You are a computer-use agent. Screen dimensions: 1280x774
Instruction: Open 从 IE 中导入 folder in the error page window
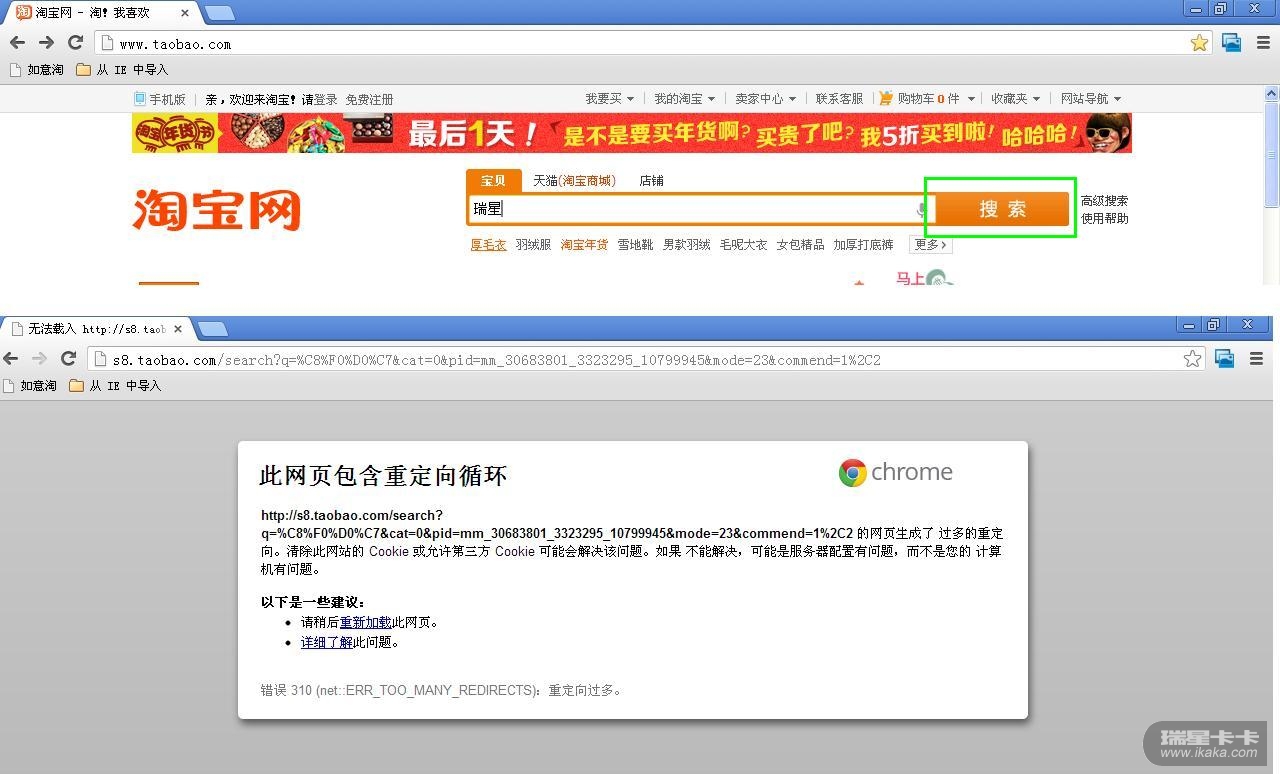point(115,386)
